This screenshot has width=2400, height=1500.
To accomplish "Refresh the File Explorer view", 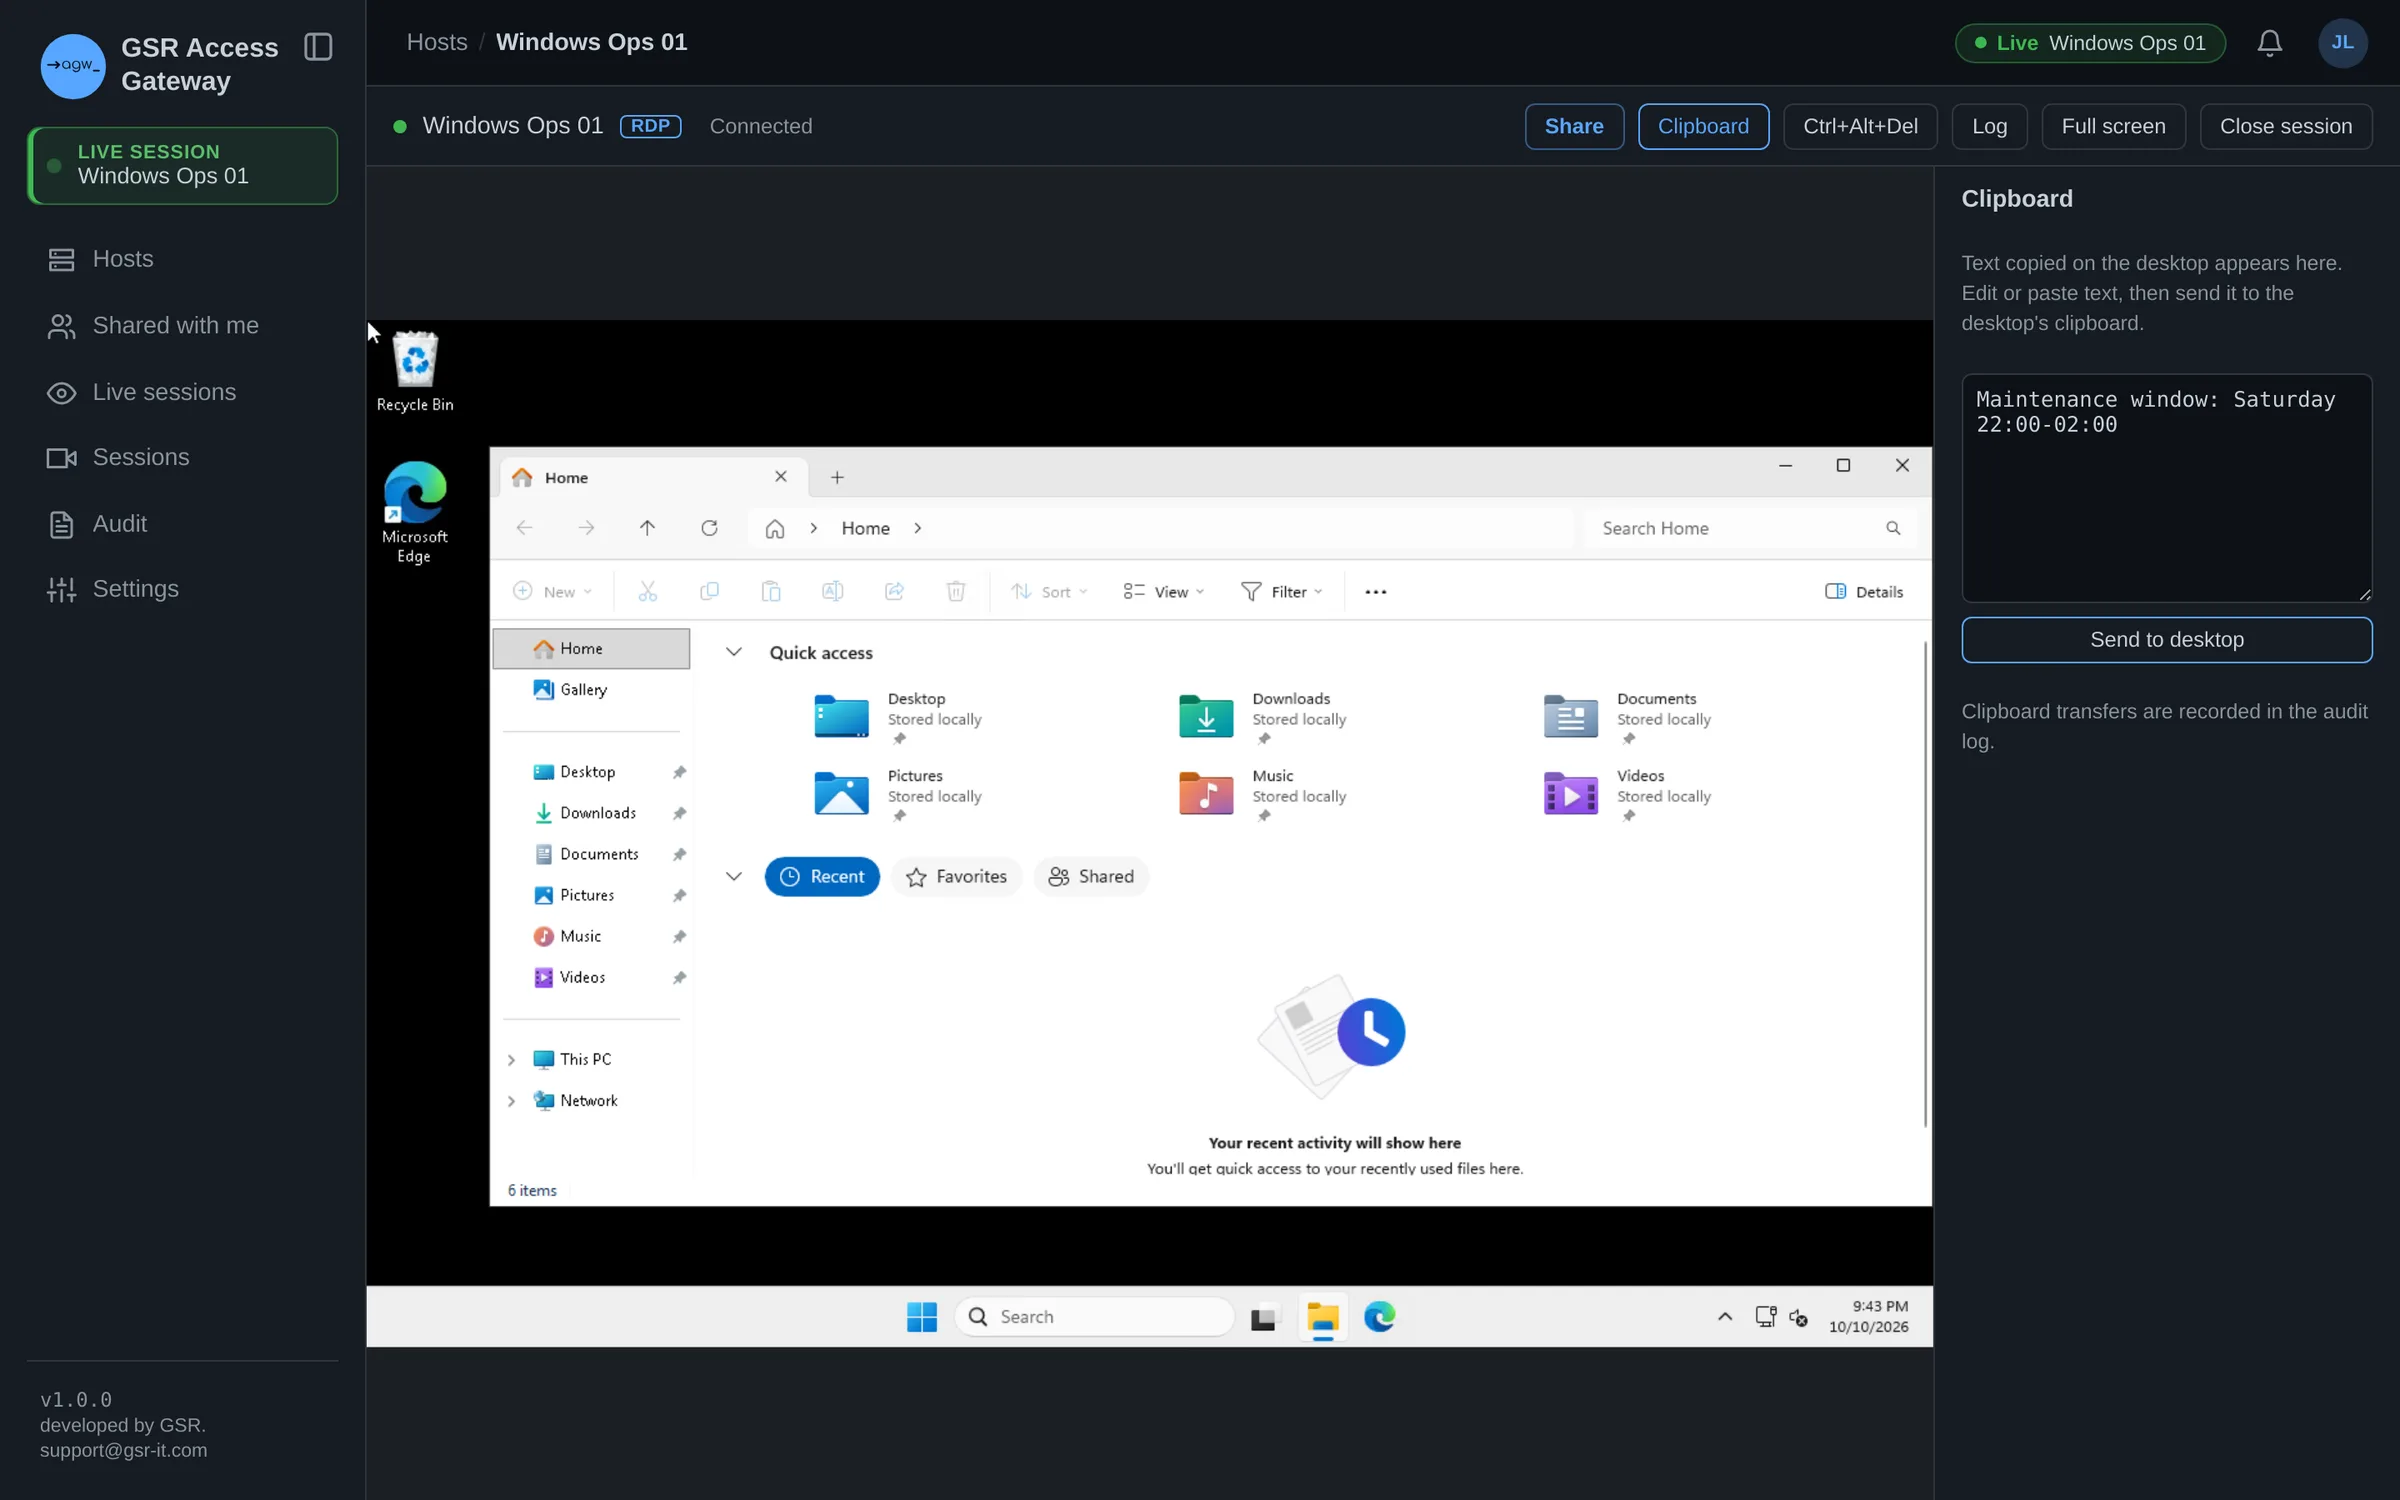I will click(709, 528).
